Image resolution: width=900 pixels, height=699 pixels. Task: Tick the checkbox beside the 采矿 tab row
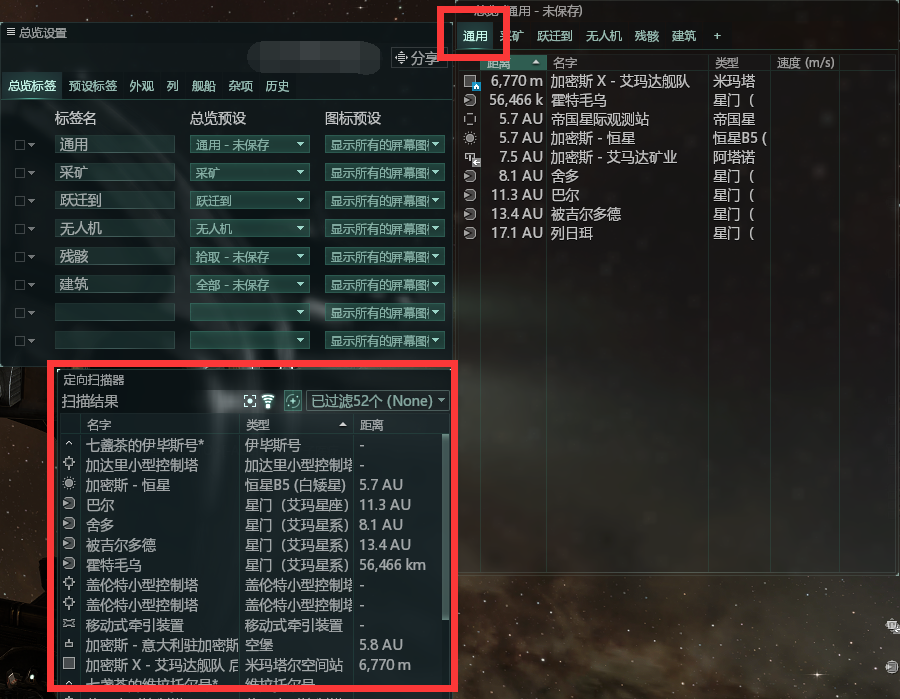pyautogui.click(x=20, y=173)
